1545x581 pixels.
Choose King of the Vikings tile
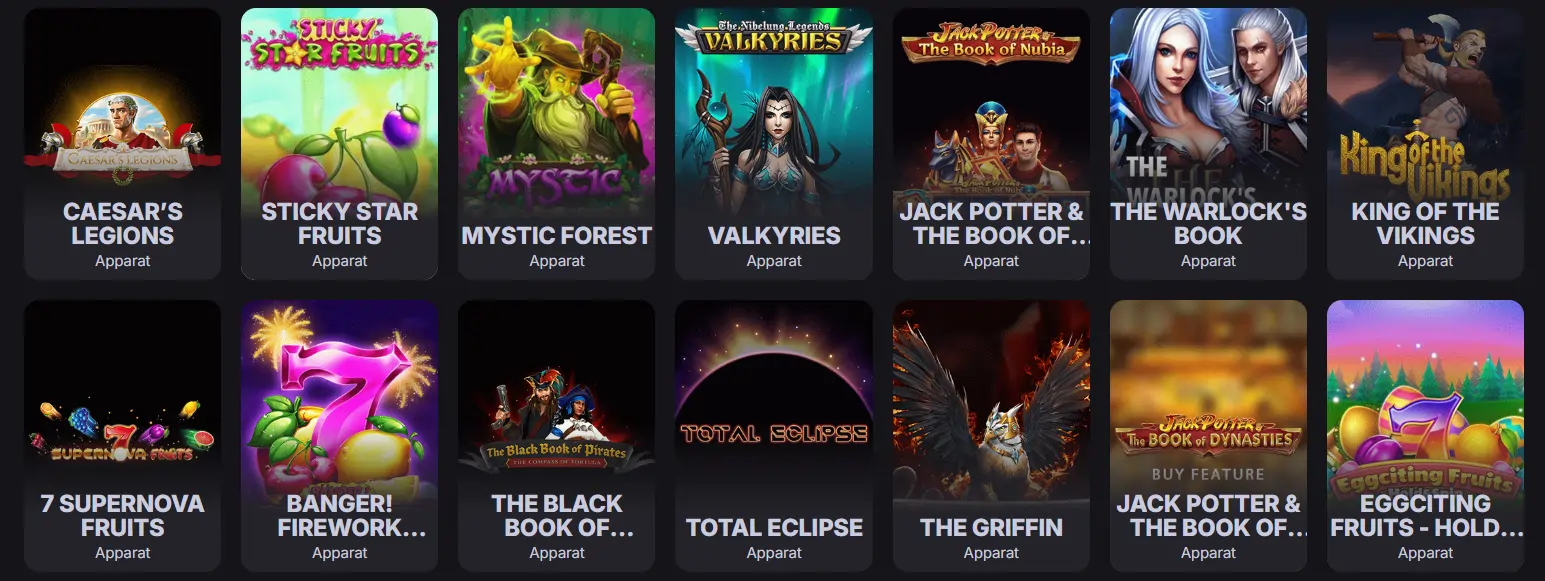point(1425,144)
